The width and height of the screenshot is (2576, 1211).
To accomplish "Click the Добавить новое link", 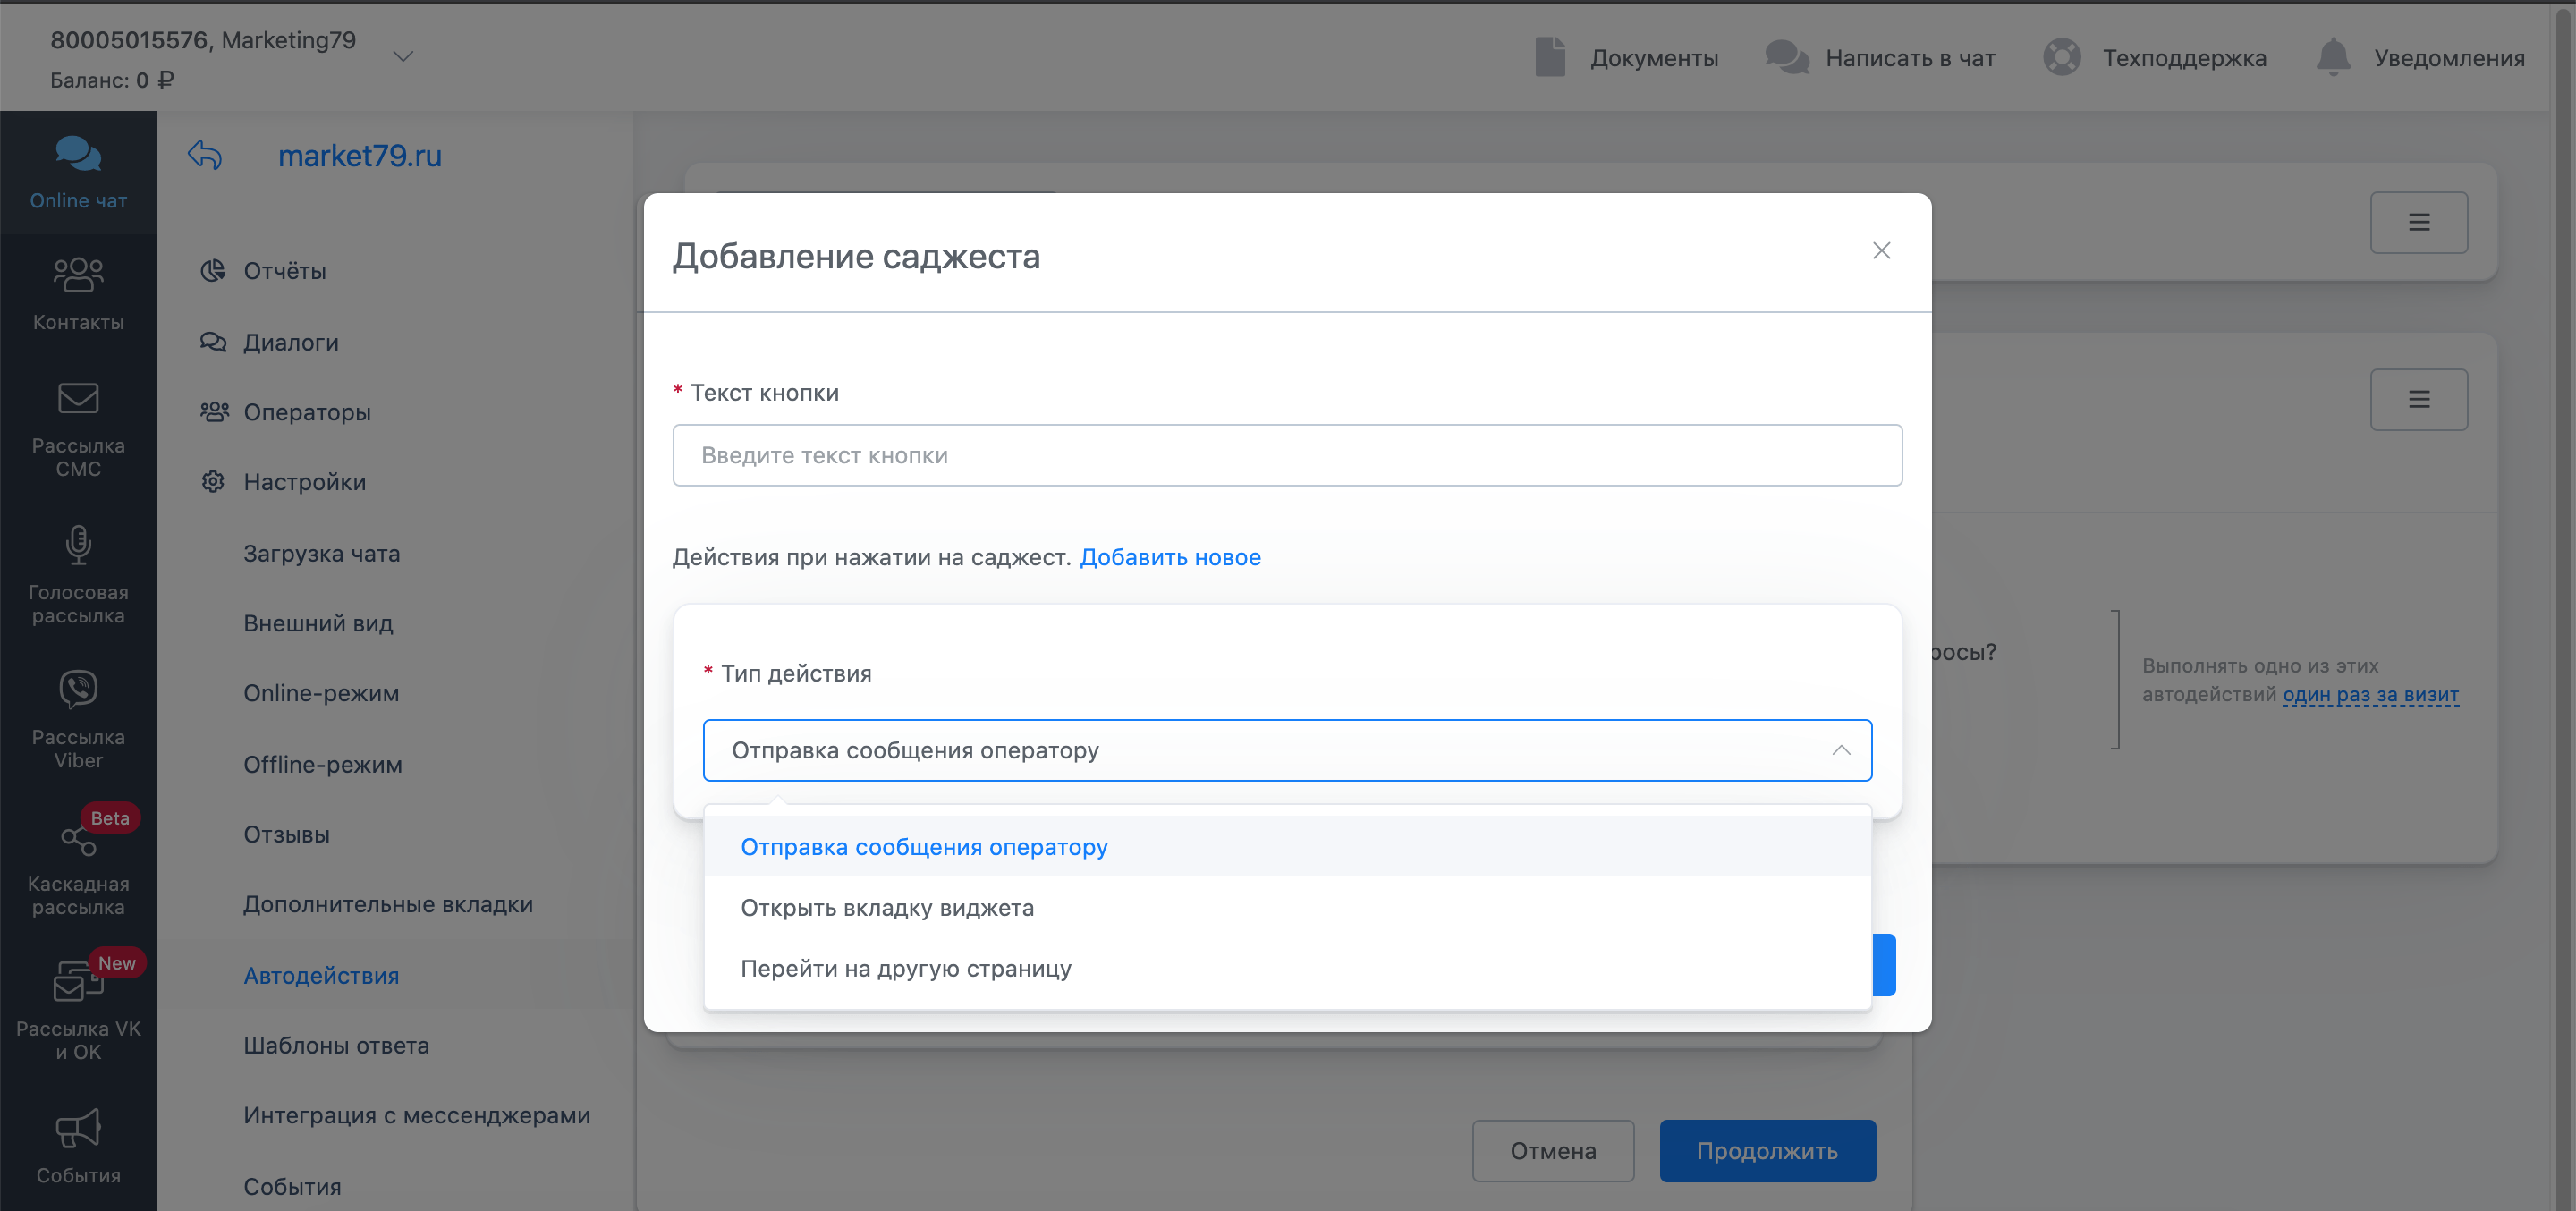I will coord(1169,557).
